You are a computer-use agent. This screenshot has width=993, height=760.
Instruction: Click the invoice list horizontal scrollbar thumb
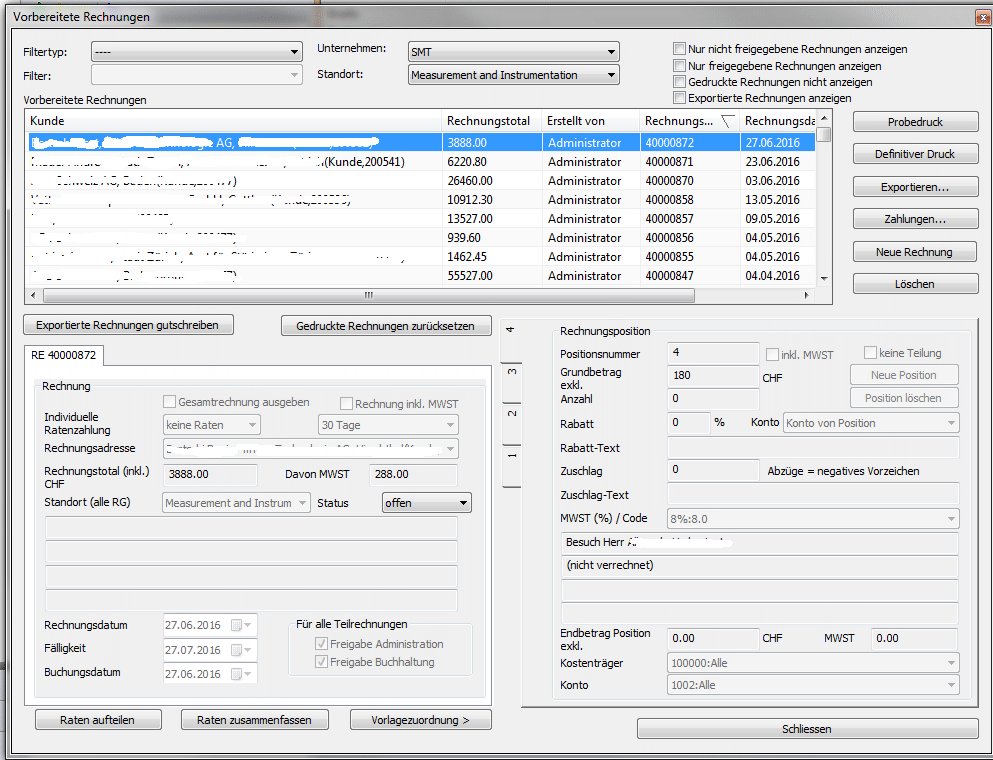(x=370, y=295)
